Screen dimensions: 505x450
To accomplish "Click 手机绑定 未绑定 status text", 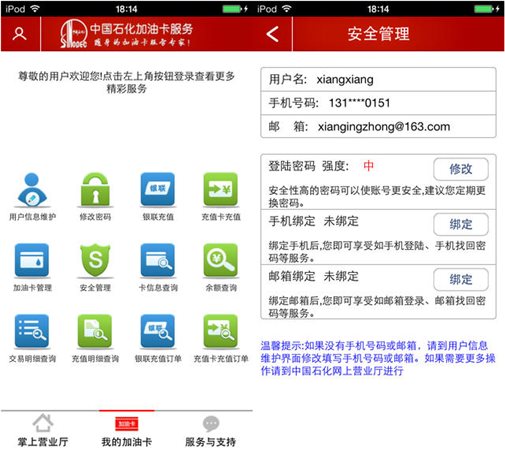I will [x=314, y=221].
